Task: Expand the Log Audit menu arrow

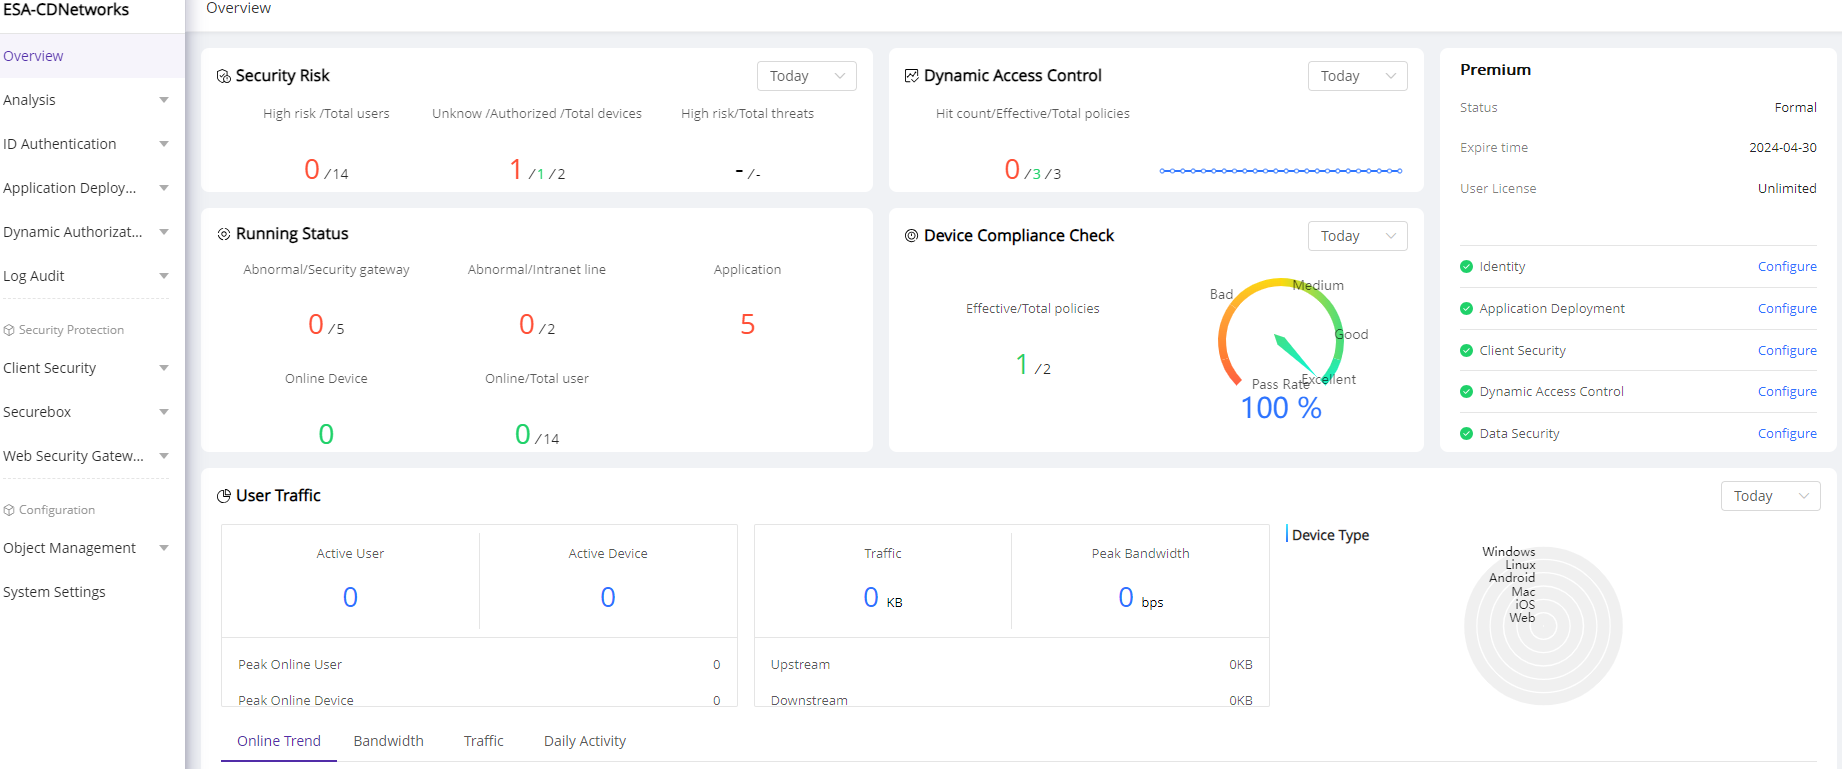Action: (x=164, y=276)
